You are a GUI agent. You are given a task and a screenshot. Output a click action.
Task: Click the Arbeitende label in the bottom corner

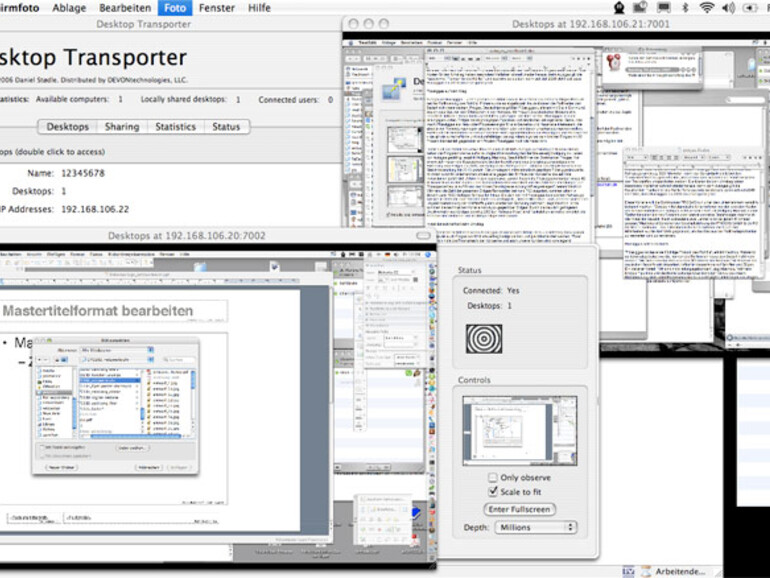pos(680,572)
